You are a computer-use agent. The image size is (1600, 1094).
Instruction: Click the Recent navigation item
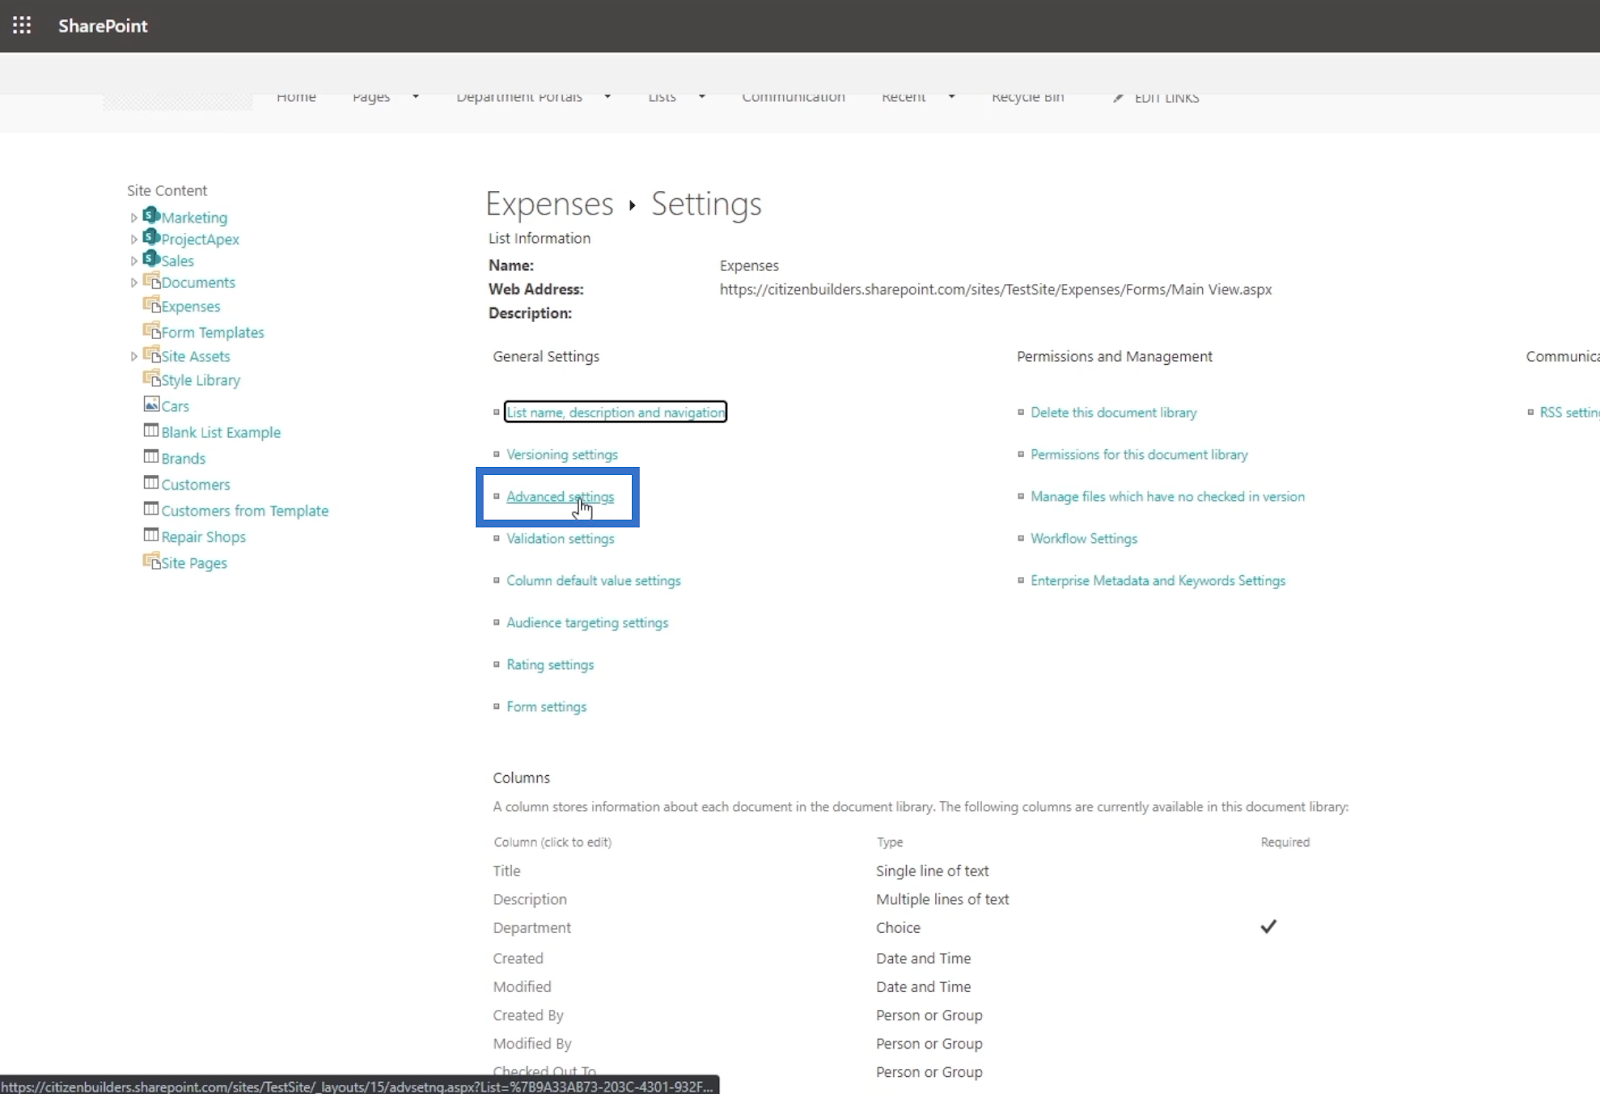pos(903,98)
